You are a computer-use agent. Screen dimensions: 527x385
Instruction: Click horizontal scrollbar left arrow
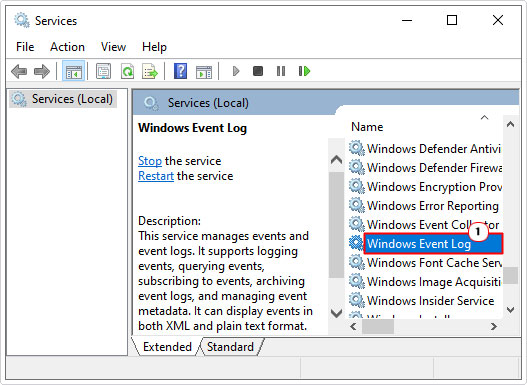[353, 327]
